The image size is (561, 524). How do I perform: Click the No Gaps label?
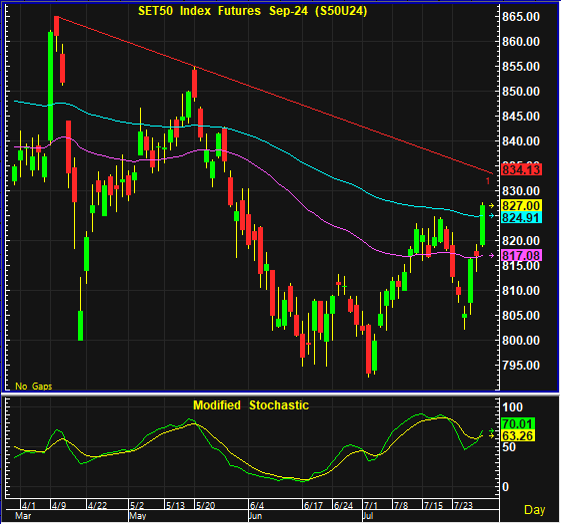[x=34, y=386]
